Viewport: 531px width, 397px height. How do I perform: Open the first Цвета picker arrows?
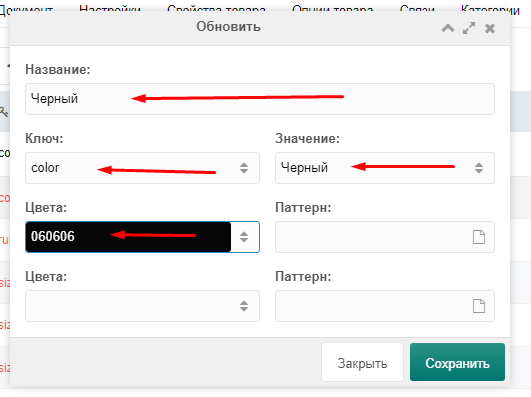244,237
